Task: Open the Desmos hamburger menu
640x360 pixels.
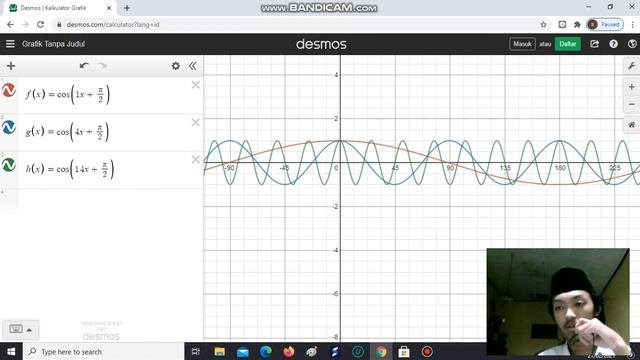Action: tap(10, 44)
